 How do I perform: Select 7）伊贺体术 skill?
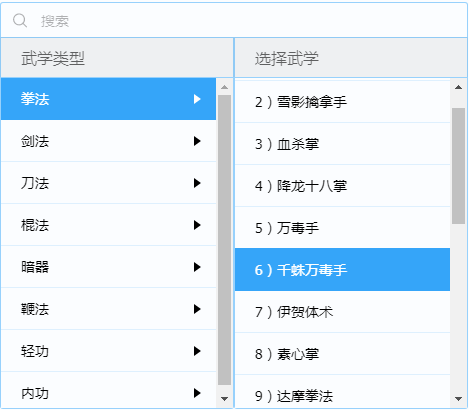point(342,312)
